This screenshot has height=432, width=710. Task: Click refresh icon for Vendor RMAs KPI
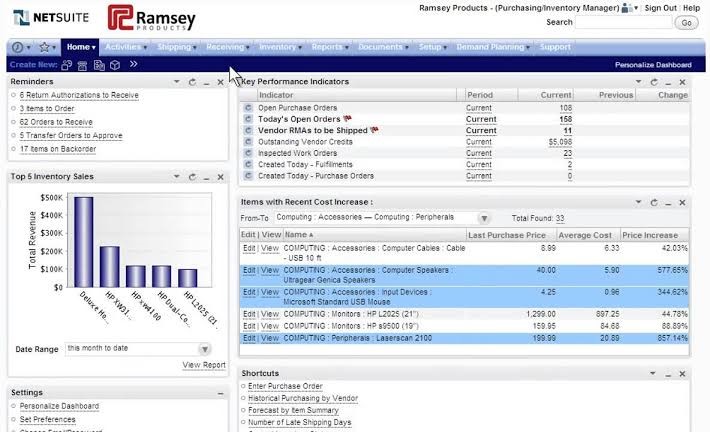[248, 130]
